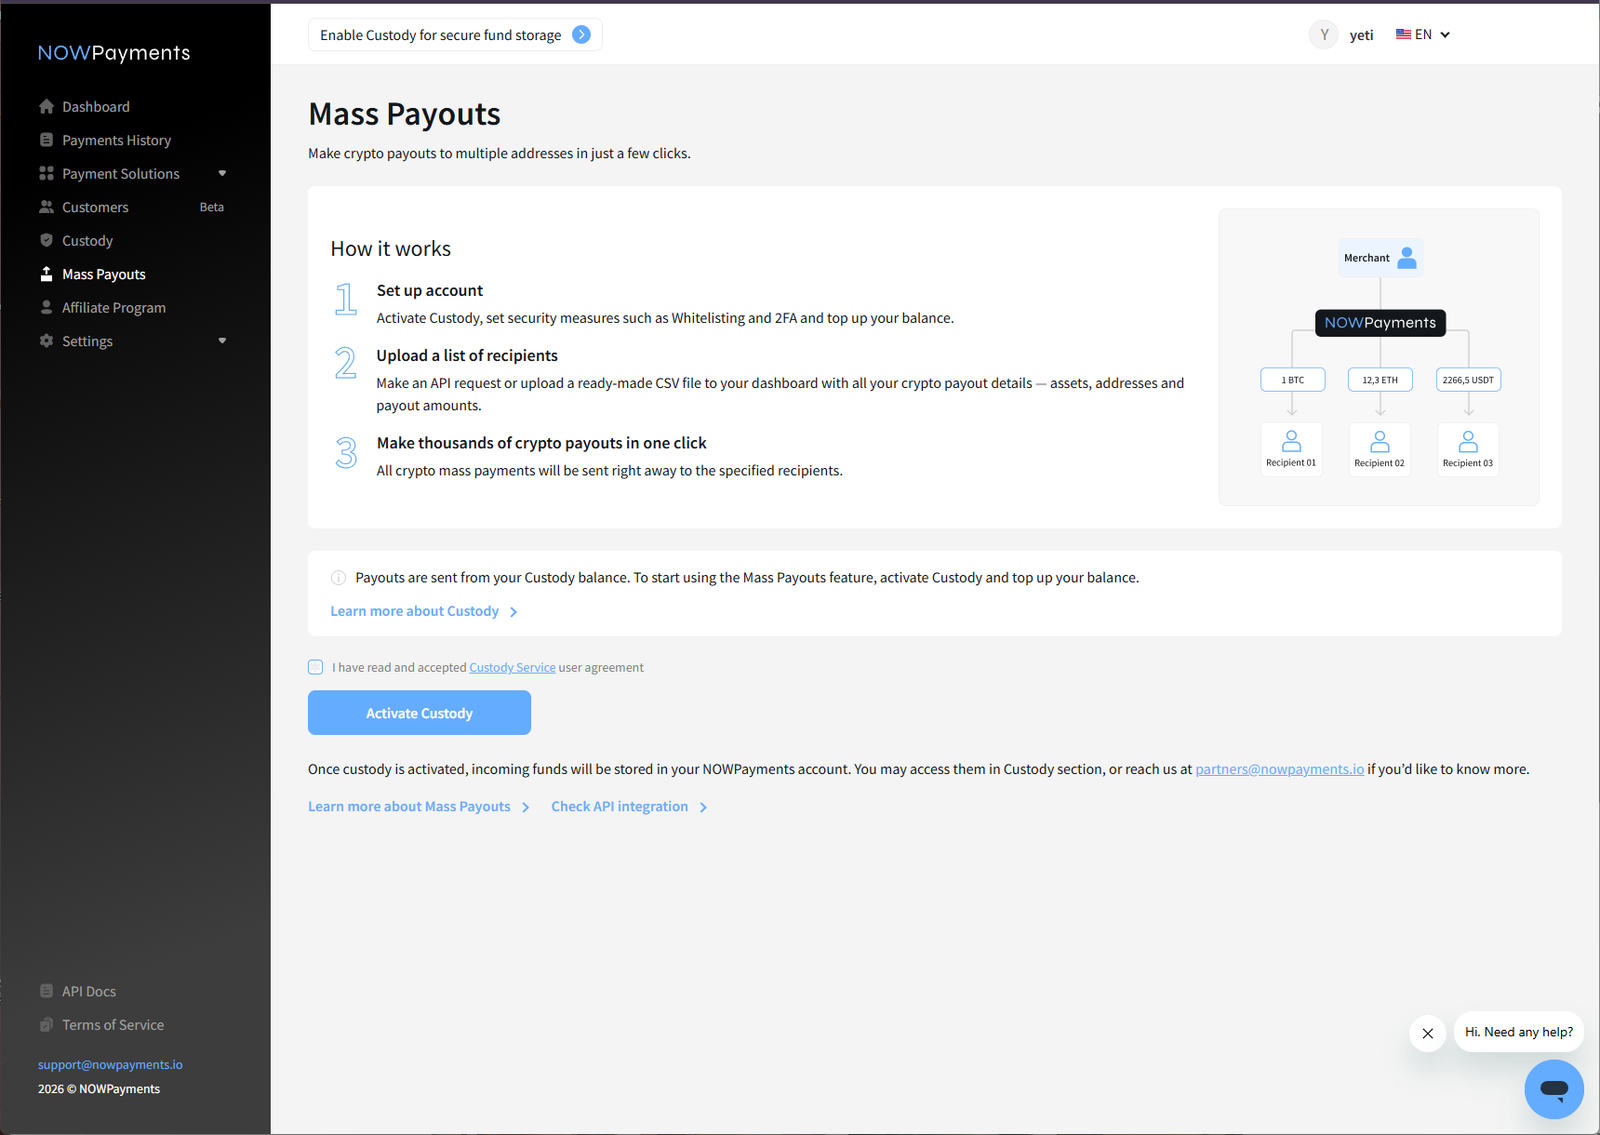Select the Settings gear icon
Image resolution: width=1600 pixels, height=1135 pixels.
tap(47, 340)
